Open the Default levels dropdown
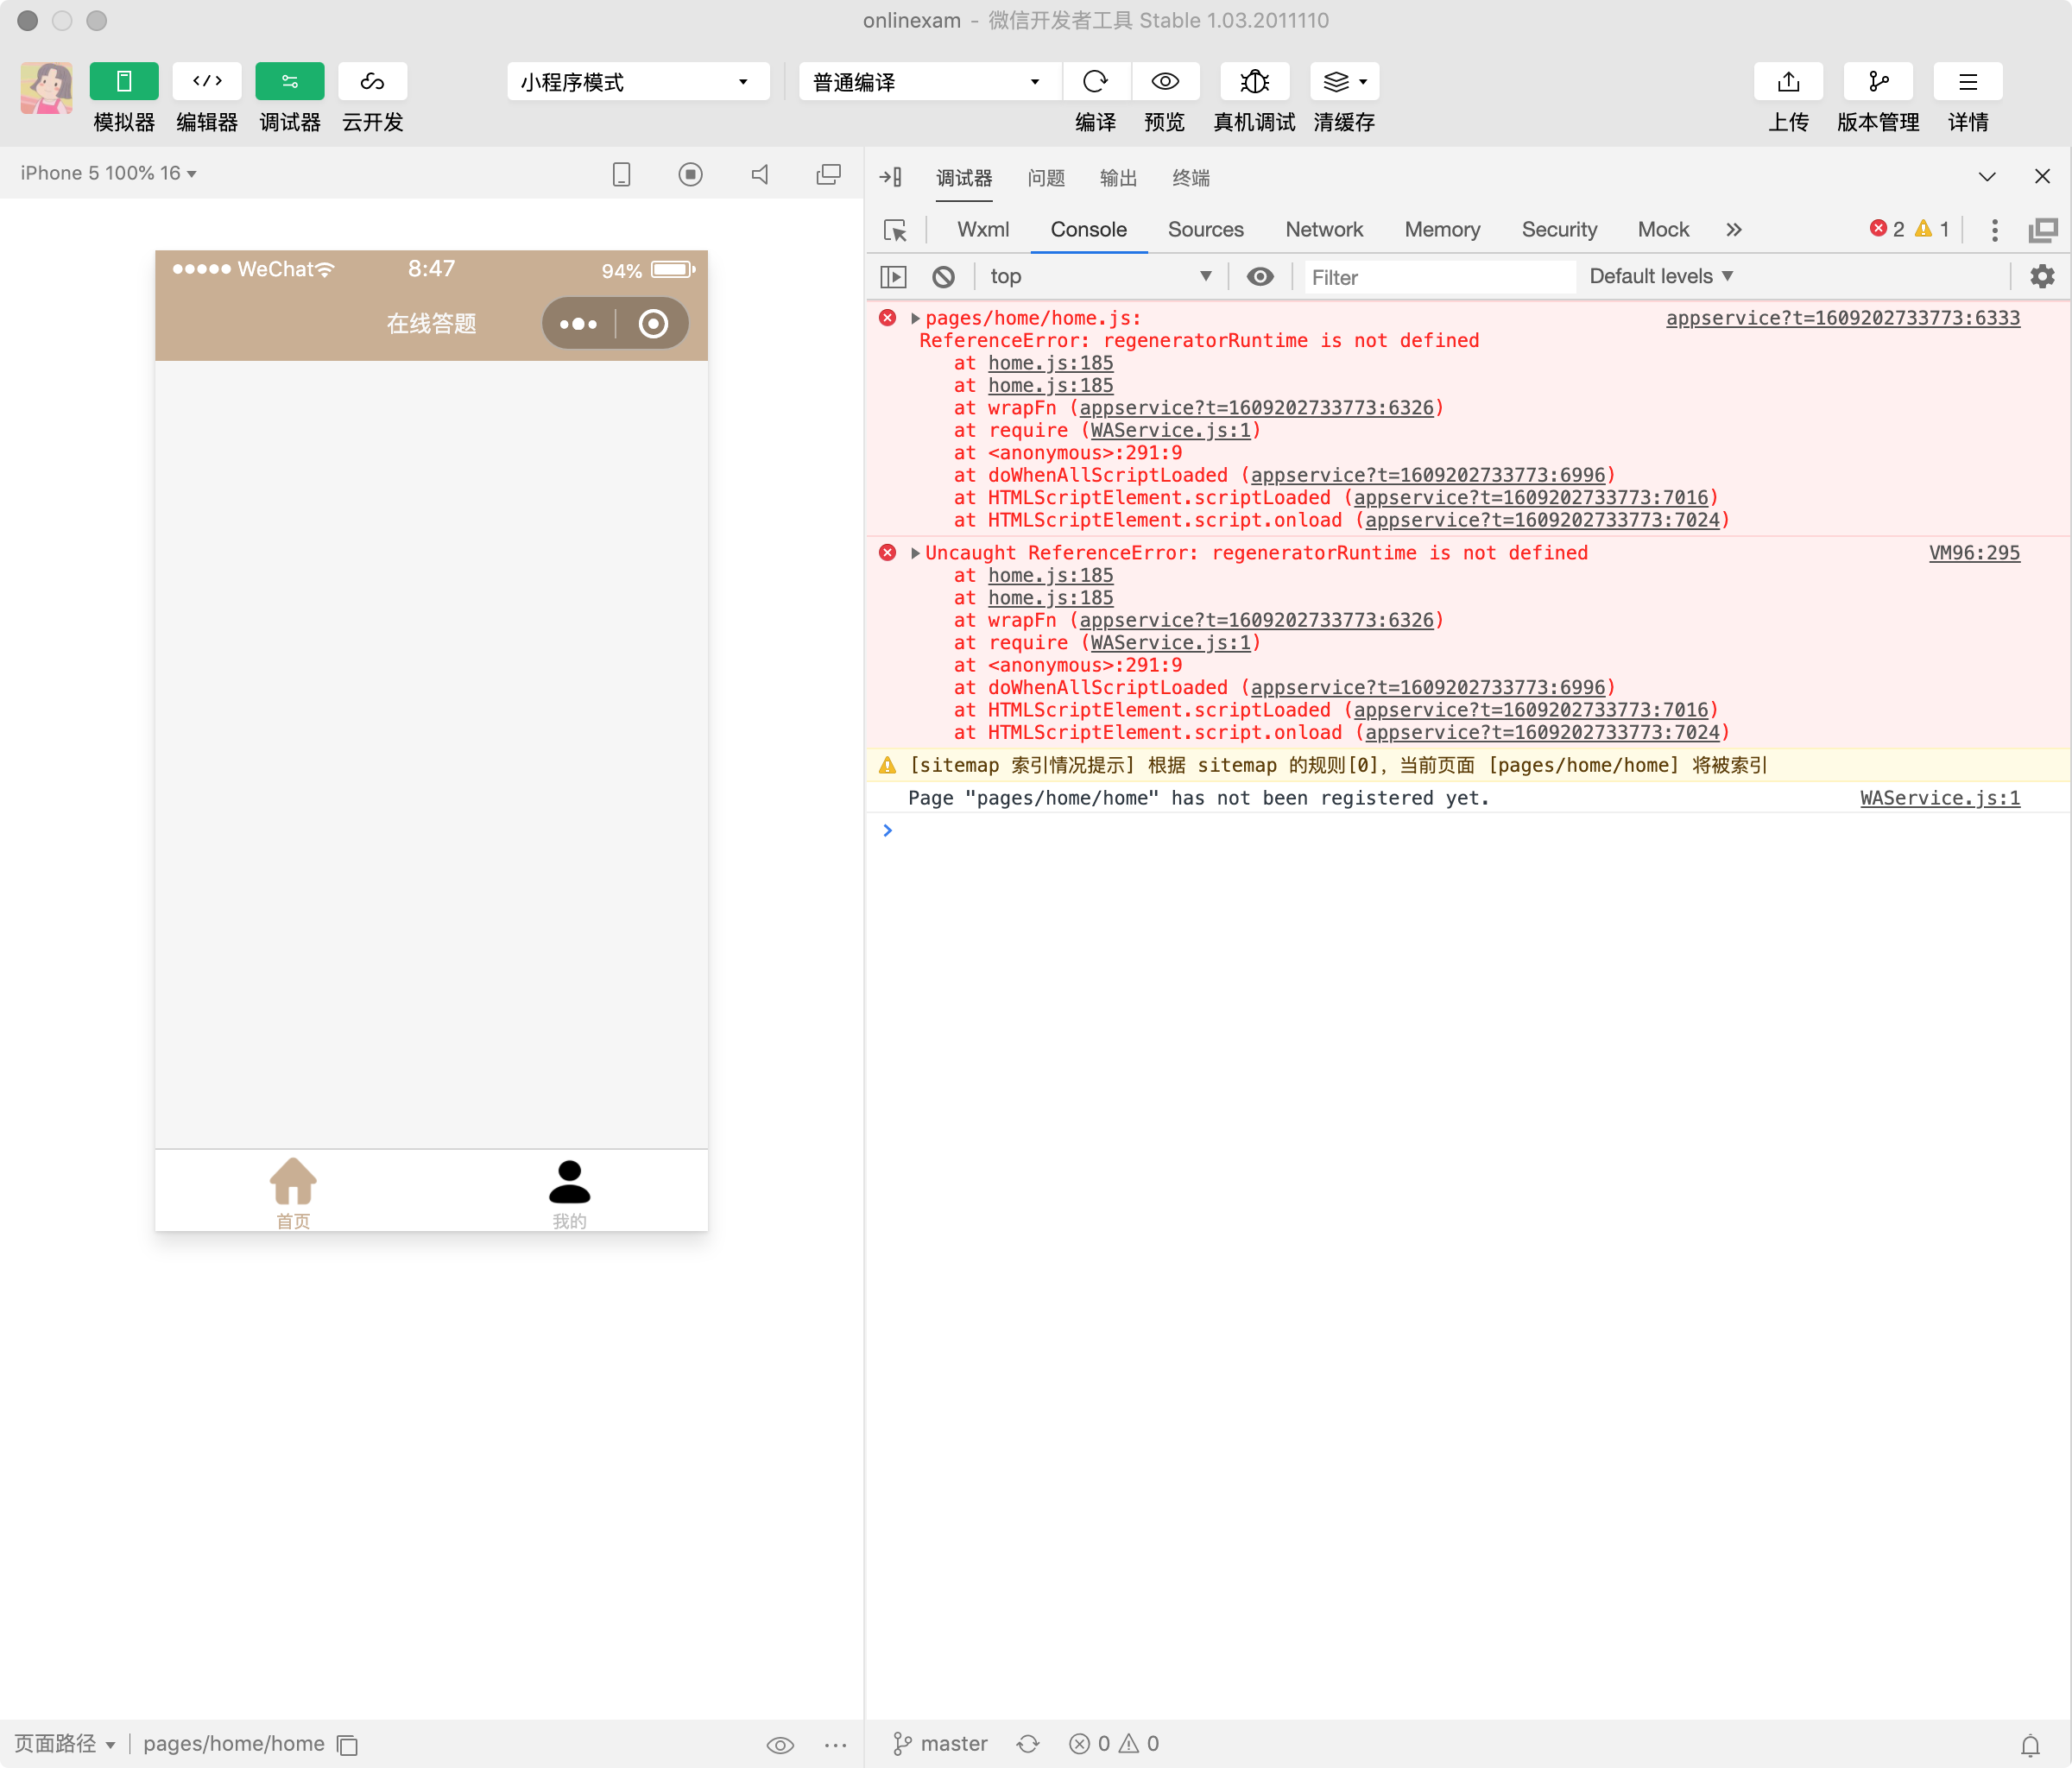Image resolution: width=2072 pixels, height=1768 pixels. (x=1660, y=276)
